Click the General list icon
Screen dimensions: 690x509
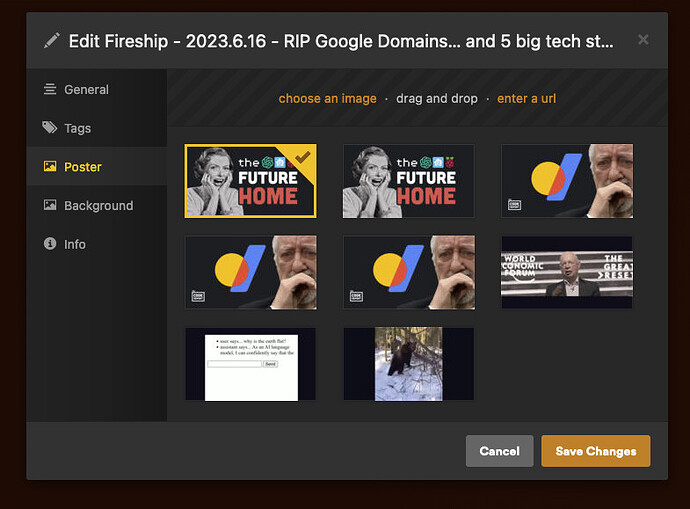pos(50,89)
